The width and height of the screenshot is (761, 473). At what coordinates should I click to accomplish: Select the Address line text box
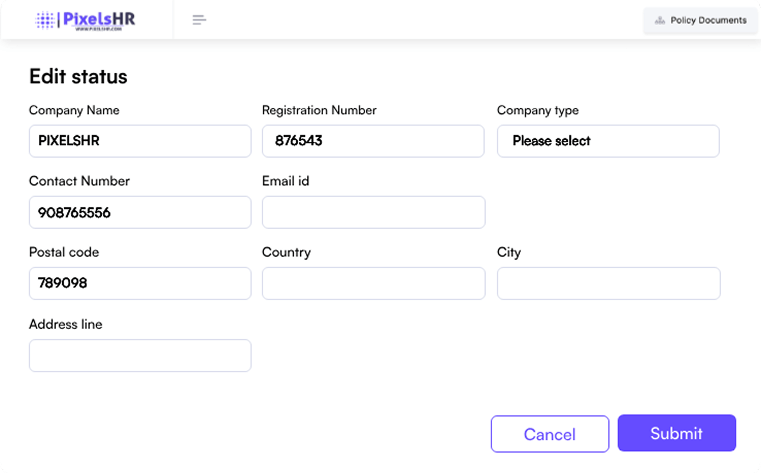tap(140, 355)
